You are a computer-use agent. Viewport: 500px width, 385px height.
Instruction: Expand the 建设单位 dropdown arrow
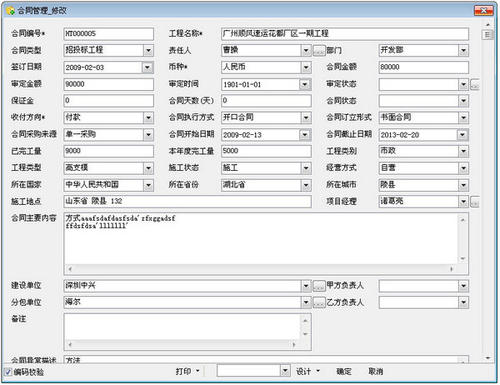click(x=306, y=286)
